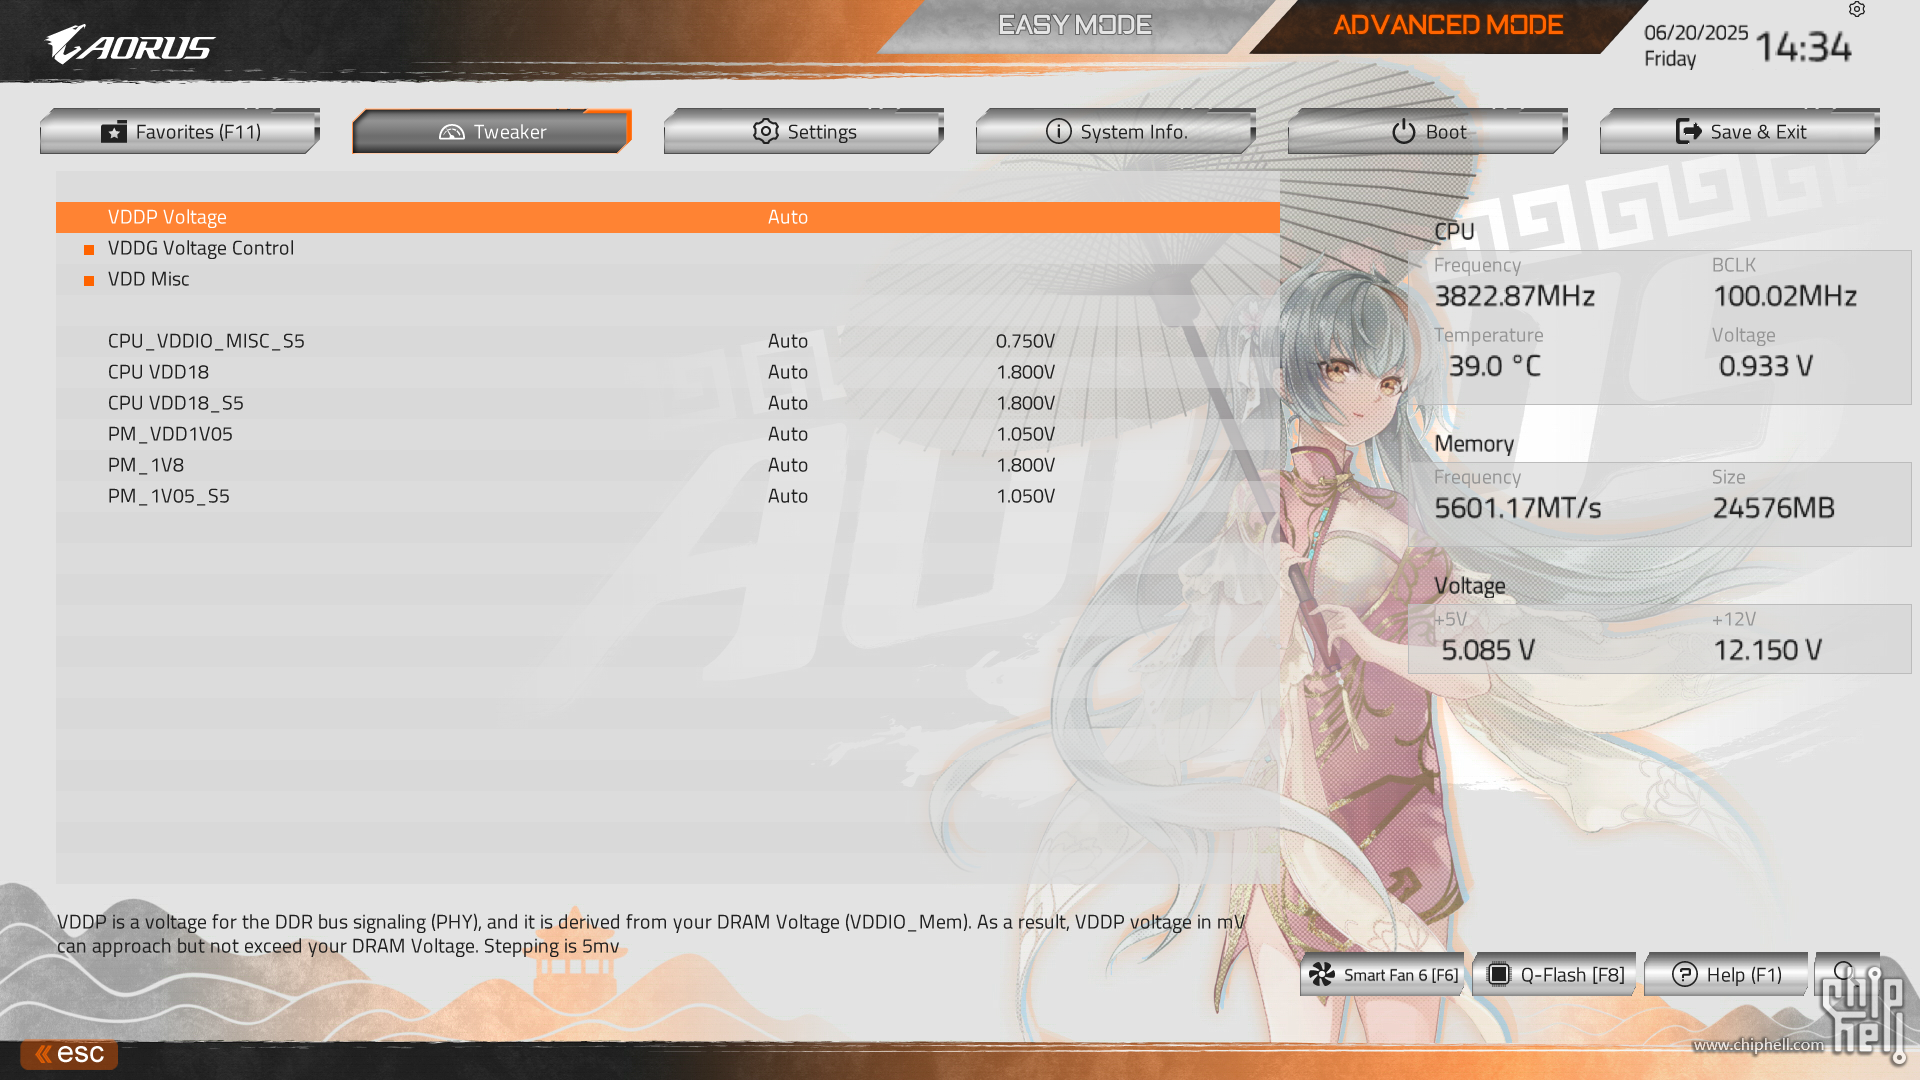Go to the System Info. tab
1920x1080 pixels.
(x=1116, y=131)
